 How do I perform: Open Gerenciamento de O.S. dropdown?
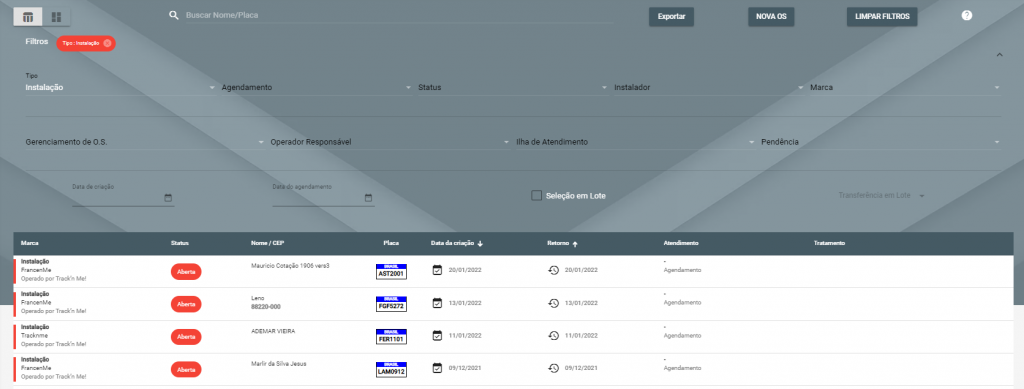[145, 142]
